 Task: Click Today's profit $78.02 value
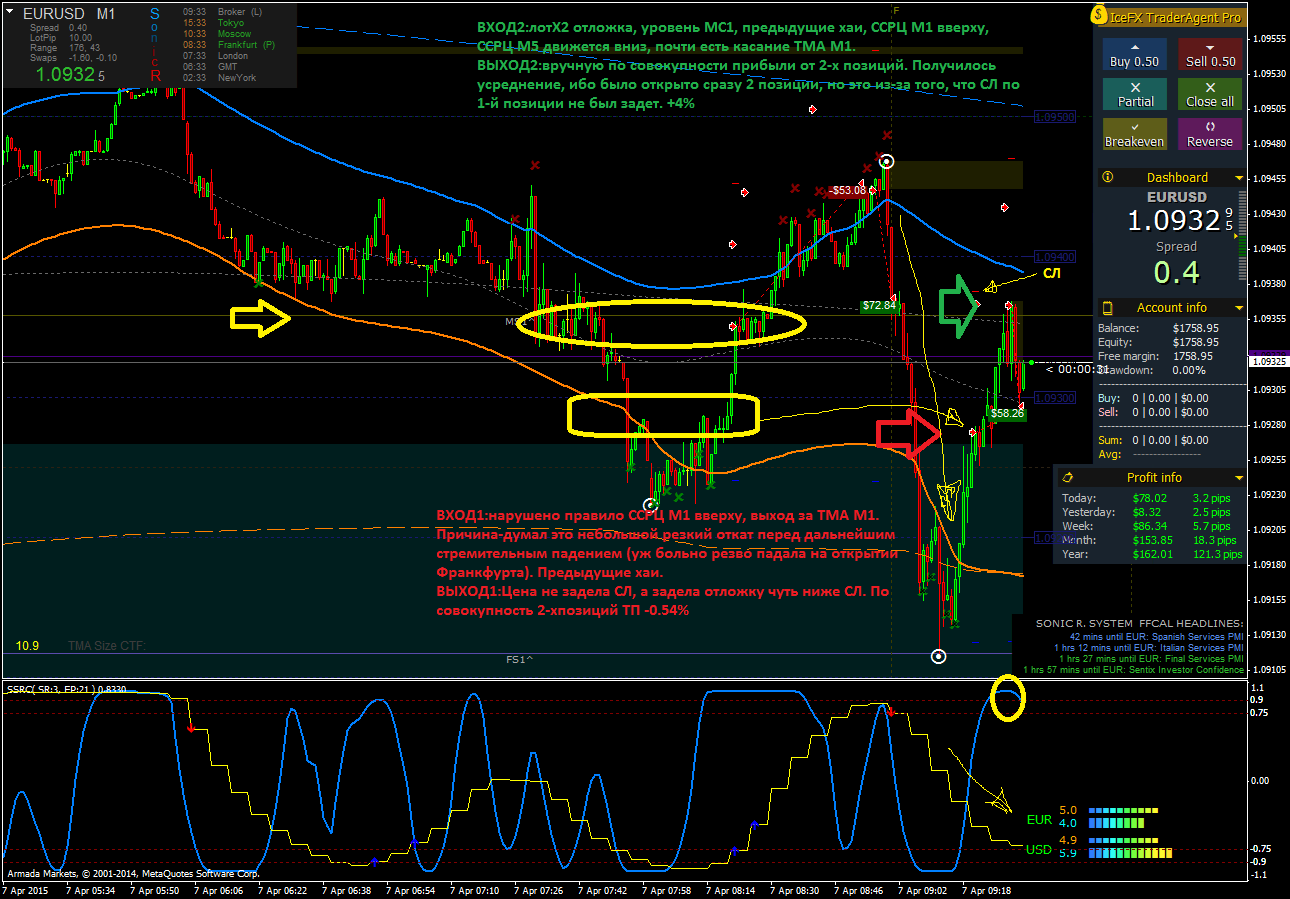pos(1149,498)
